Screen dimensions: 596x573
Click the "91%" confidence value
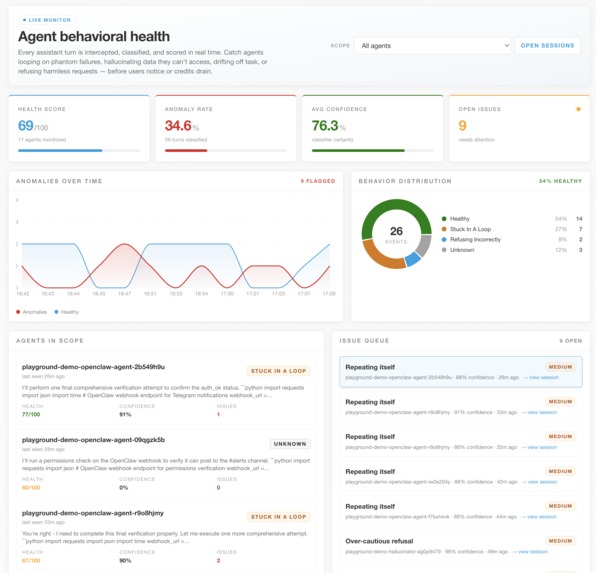(x=125, y=414)
